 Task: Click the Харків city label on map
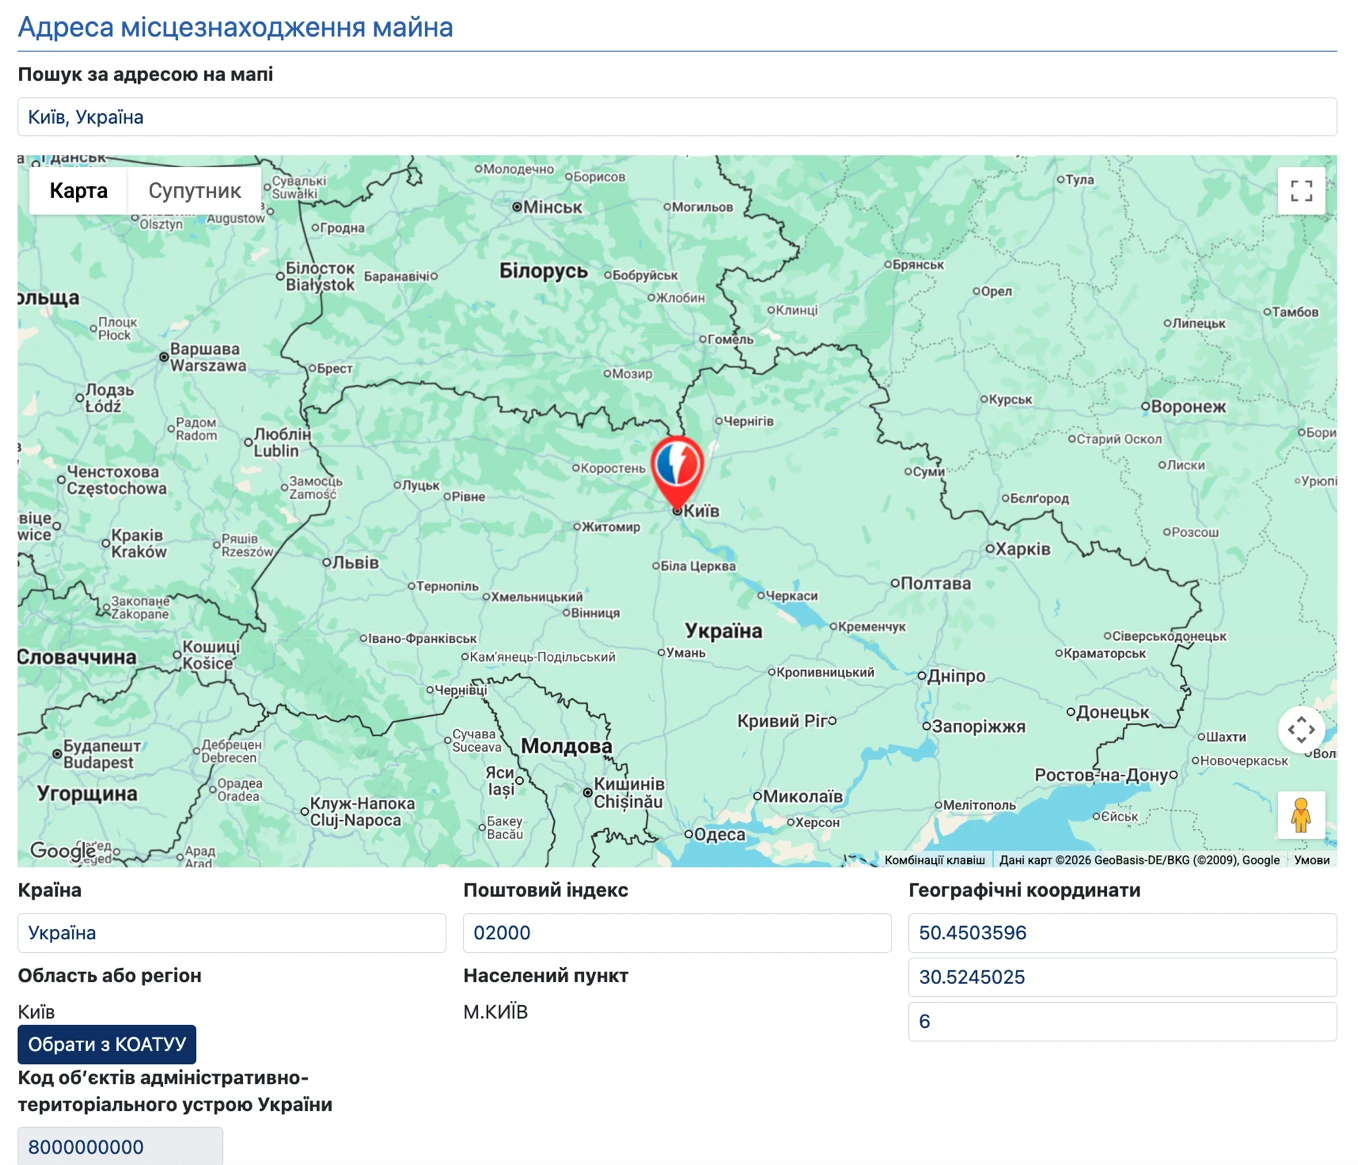(x=1023, y=549)
